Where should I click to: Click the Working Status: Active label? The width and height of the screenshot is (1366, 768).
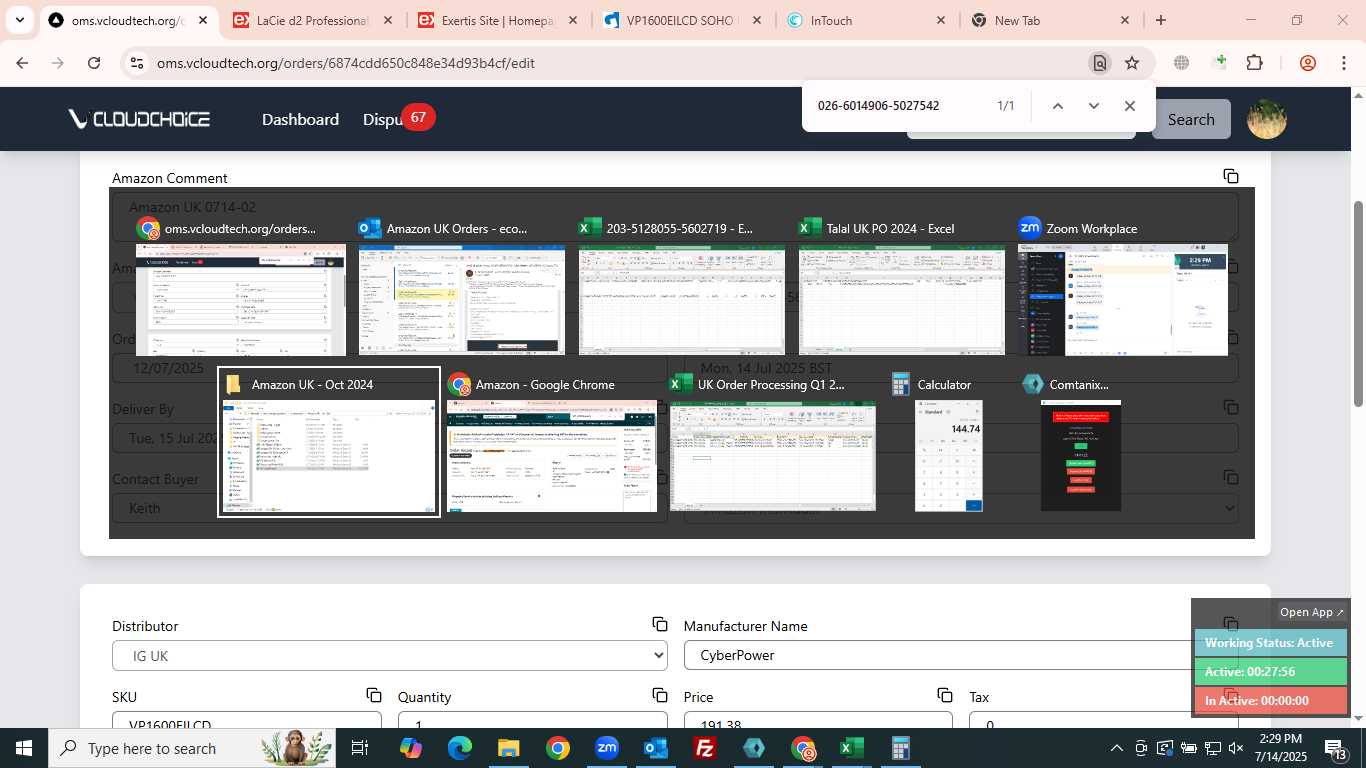pos(1269,643)
